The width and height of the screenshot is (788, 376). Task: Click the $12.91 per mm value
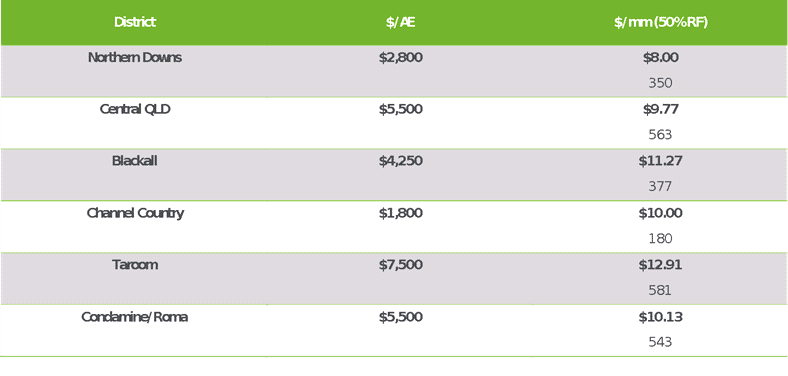660,264
